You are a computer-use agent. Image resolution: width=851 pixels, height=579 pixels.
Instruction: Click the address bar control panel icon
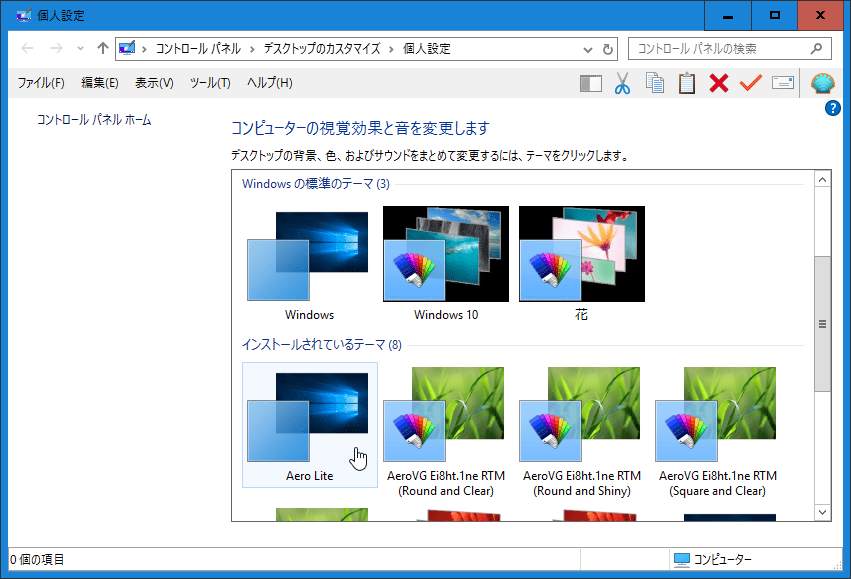pos(127,48)
